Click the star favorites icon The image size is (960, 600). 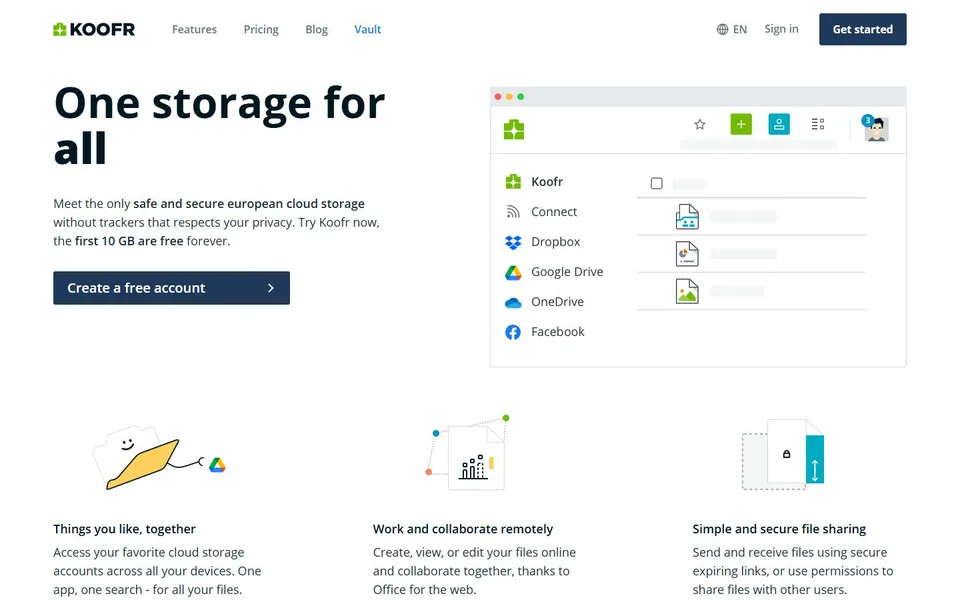point(700,124)
